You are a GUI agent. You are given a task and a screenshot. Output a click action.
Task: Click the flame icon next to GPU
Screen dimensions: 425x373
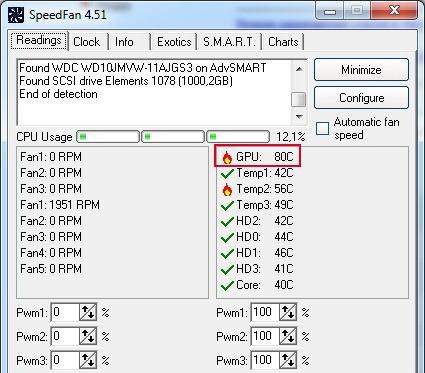click(x=227, y=157)
